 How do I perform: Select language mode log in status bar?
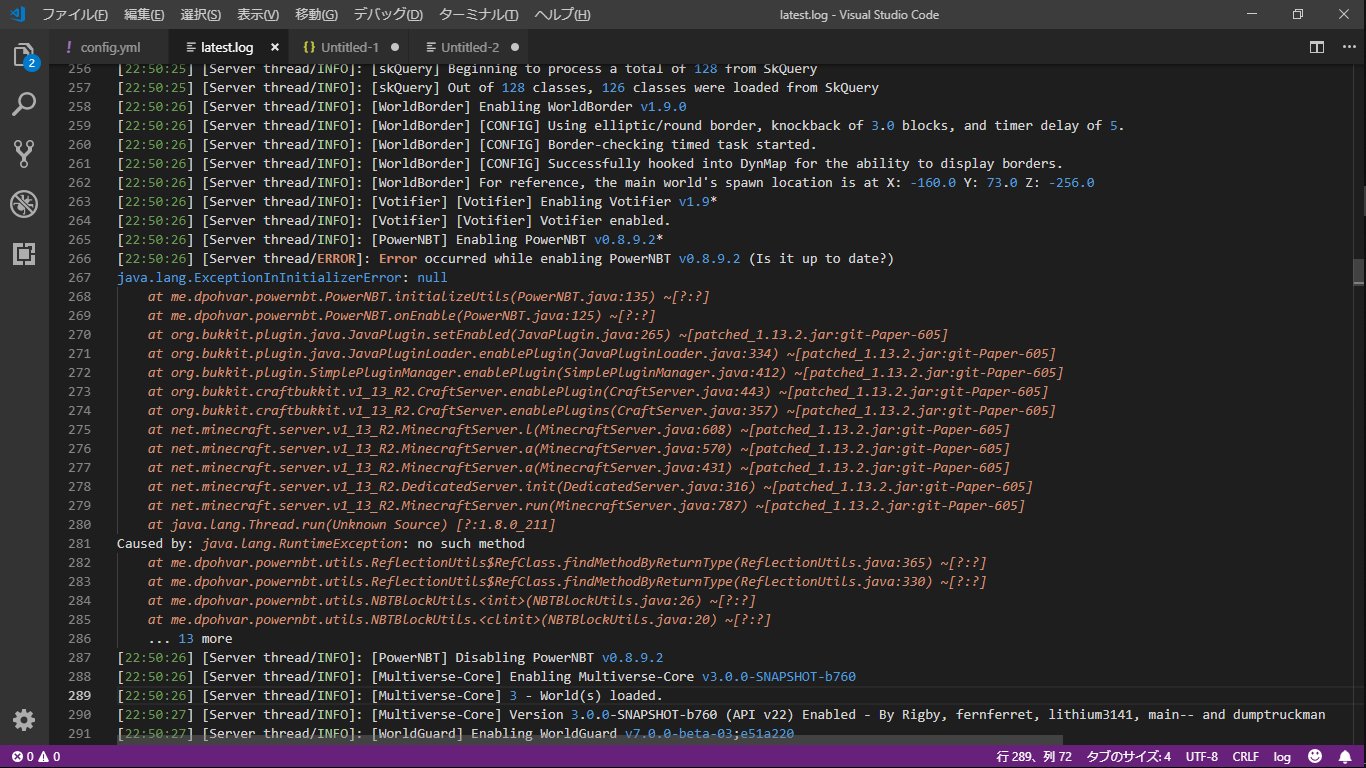[x=1282, y=757]
